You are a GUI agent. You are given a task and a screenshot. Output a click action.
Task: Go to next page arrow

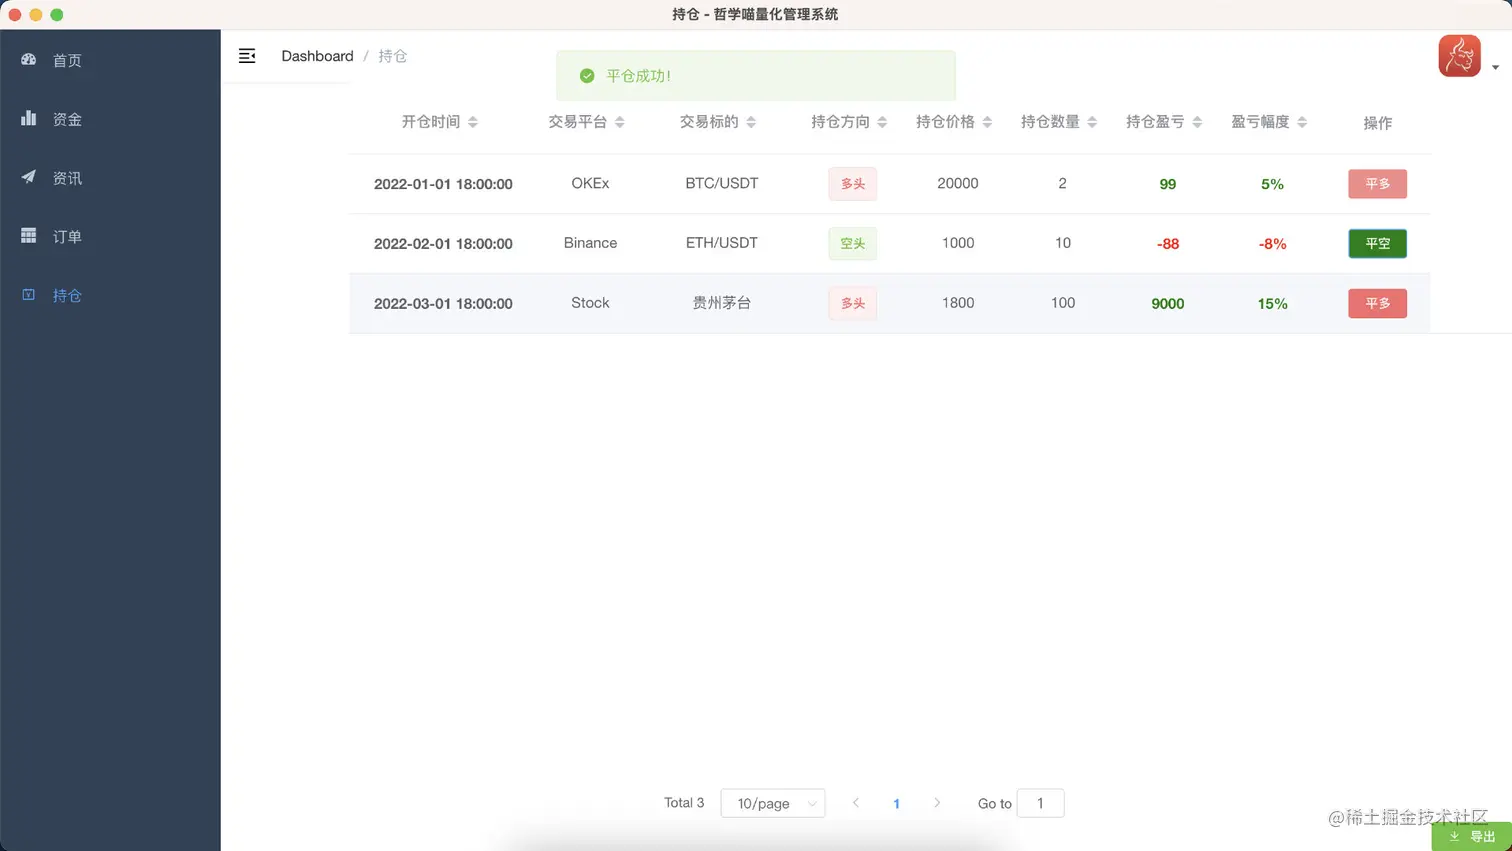click(x=937, y=803)
